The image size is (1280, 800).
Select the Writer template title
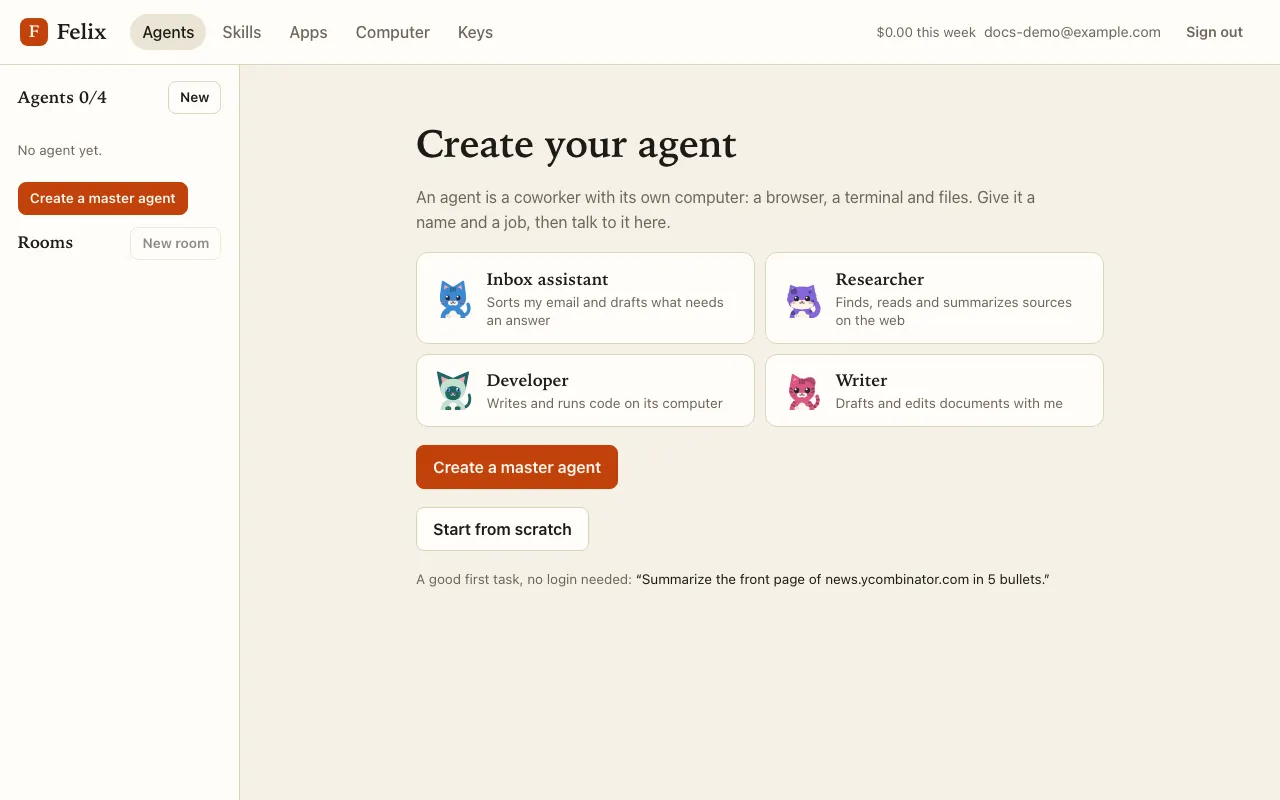[x=861, y=380]
